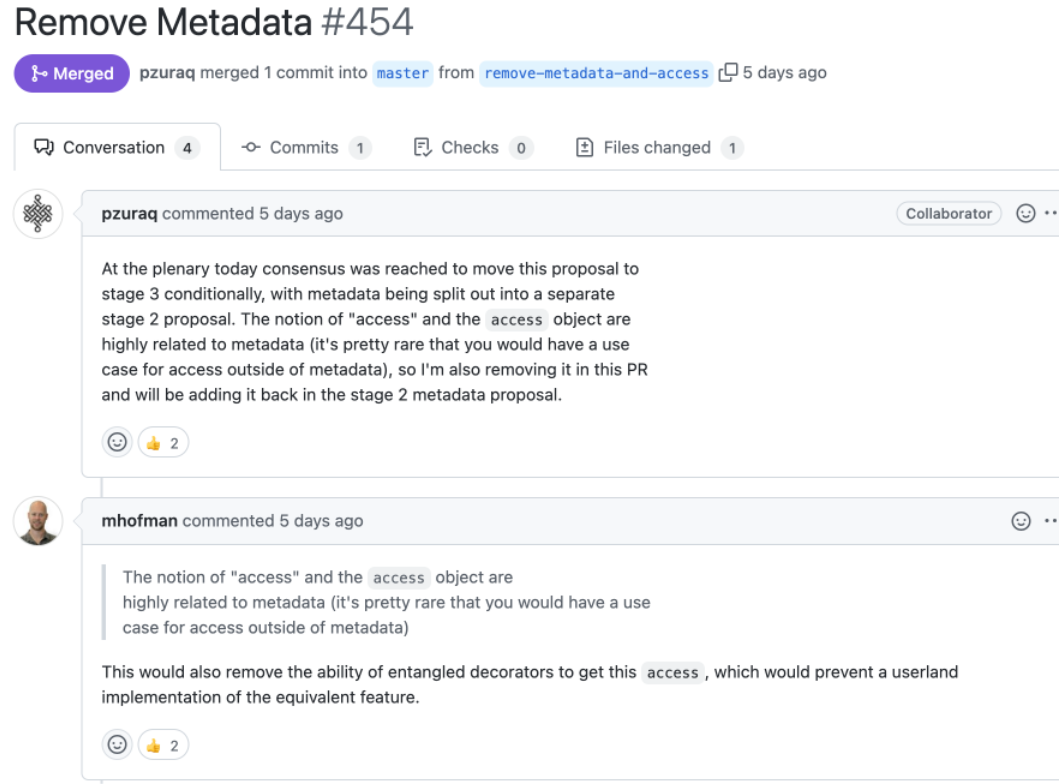Add reaction below mhofman's comment

pos(118,744)
